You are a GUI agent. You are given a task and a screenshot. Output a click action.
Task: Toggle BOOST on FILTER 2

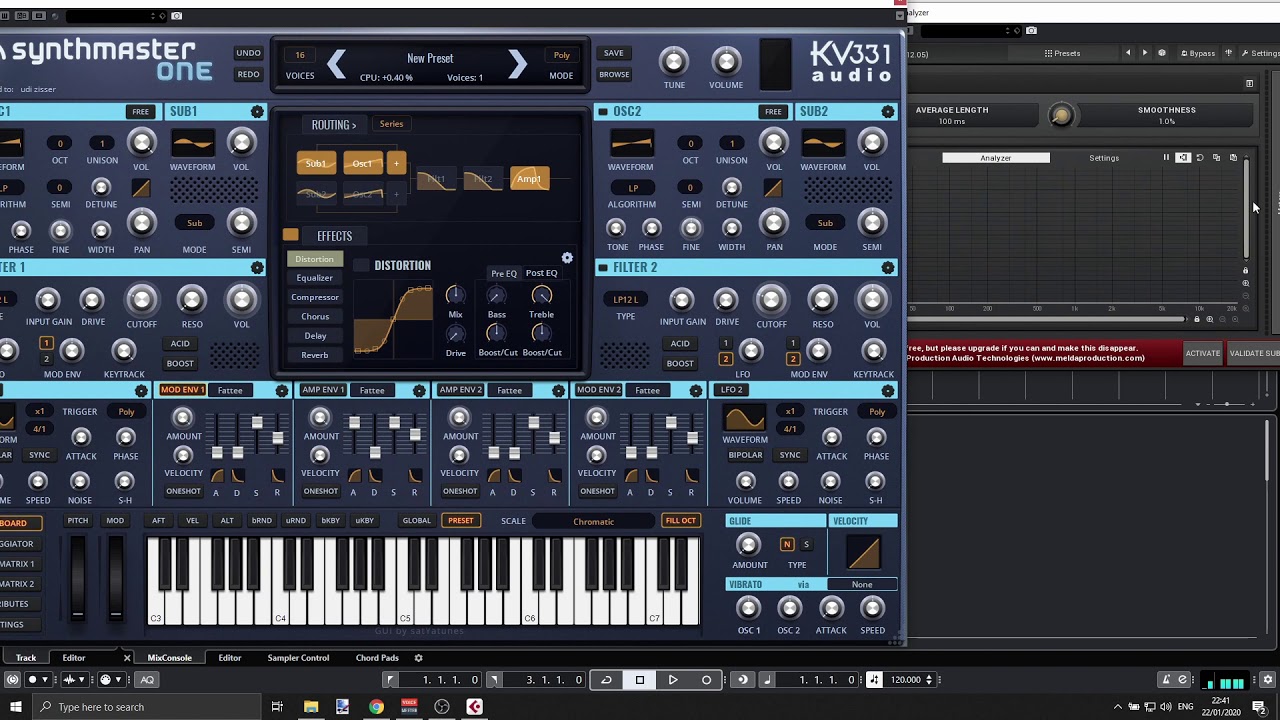(x=680, y=363)
